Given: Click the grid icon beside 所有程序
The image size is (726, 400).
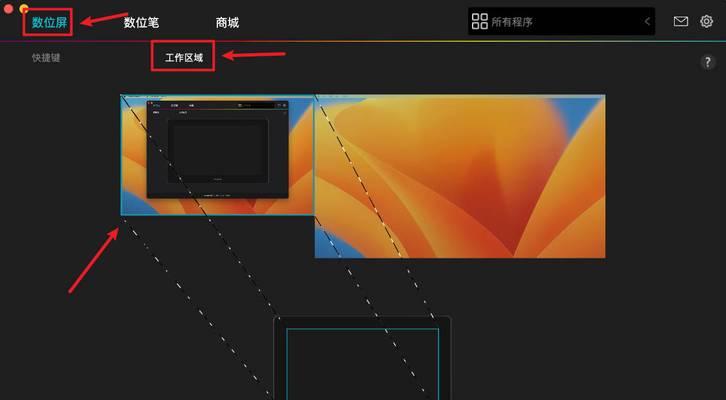Looking at the screenshot, I should point(480,21).
